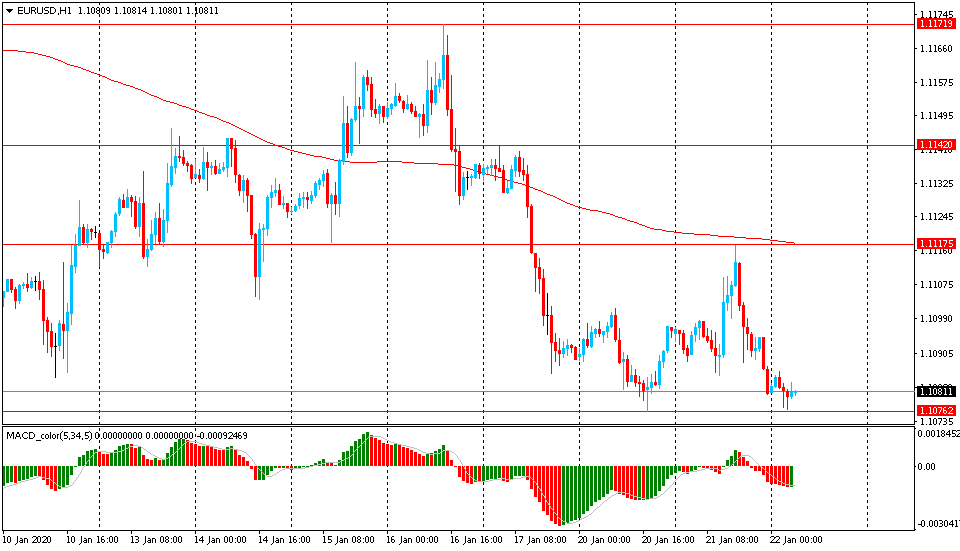Click the 1.11575 price scale value
The height and width of the screenshot is (551, 960).
coord(936,82)
